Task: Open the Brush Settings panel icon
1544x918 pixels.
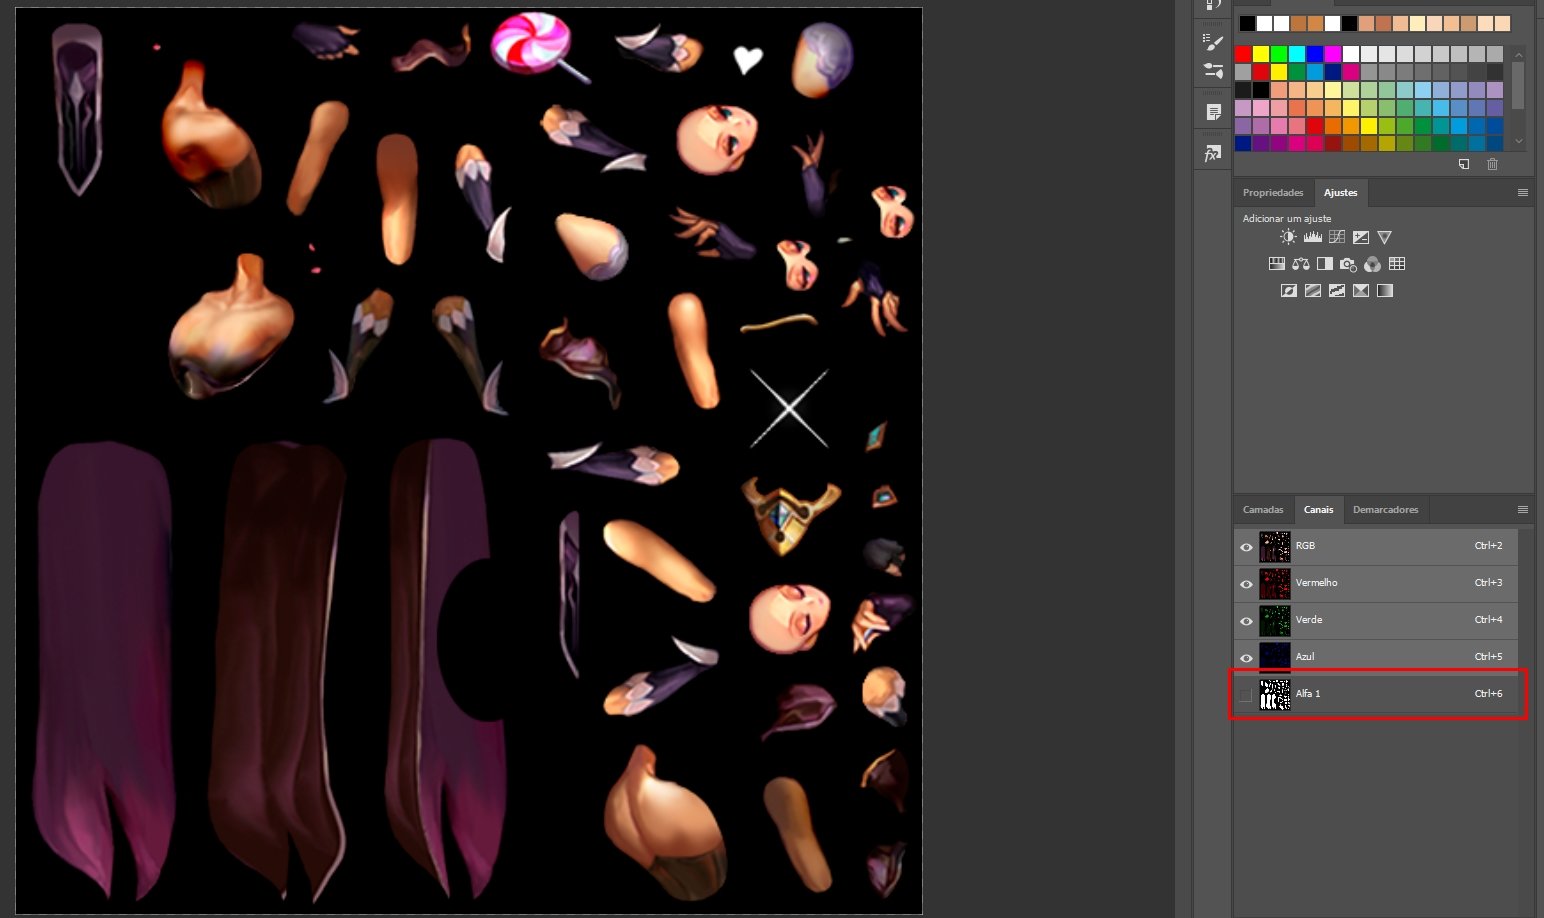Action: (1213, 42)
